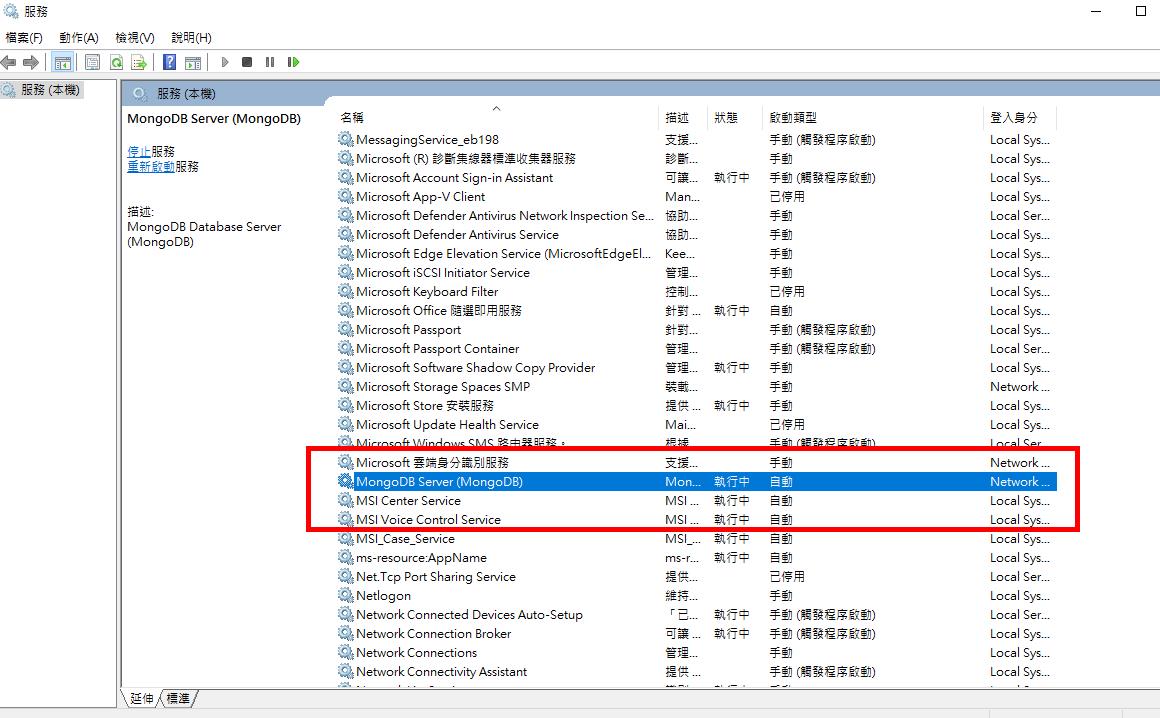Click the gear icon beside MessagingService_eb198

(x=345, y=139)
